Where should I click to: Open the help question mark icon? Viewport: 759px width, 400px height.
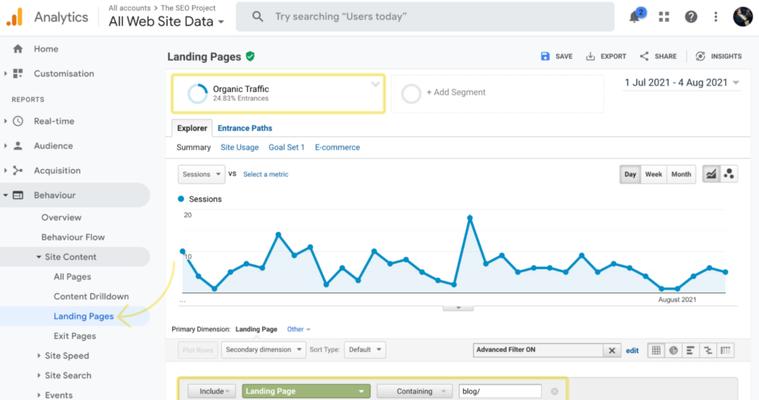[x=691, y=17]
